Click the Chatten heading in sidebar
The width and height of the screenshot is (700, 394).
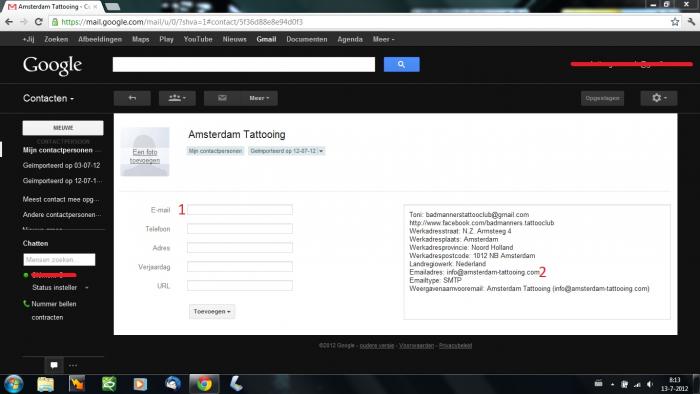[35, 243]
